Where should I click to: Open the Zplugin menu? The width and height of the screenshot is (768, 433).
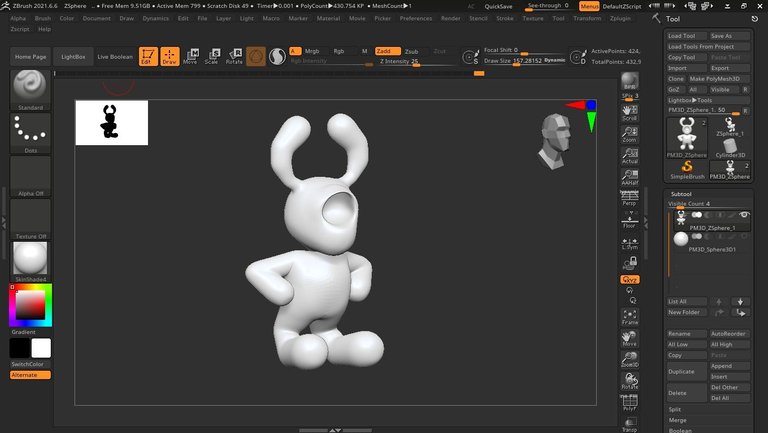(620, 18)
